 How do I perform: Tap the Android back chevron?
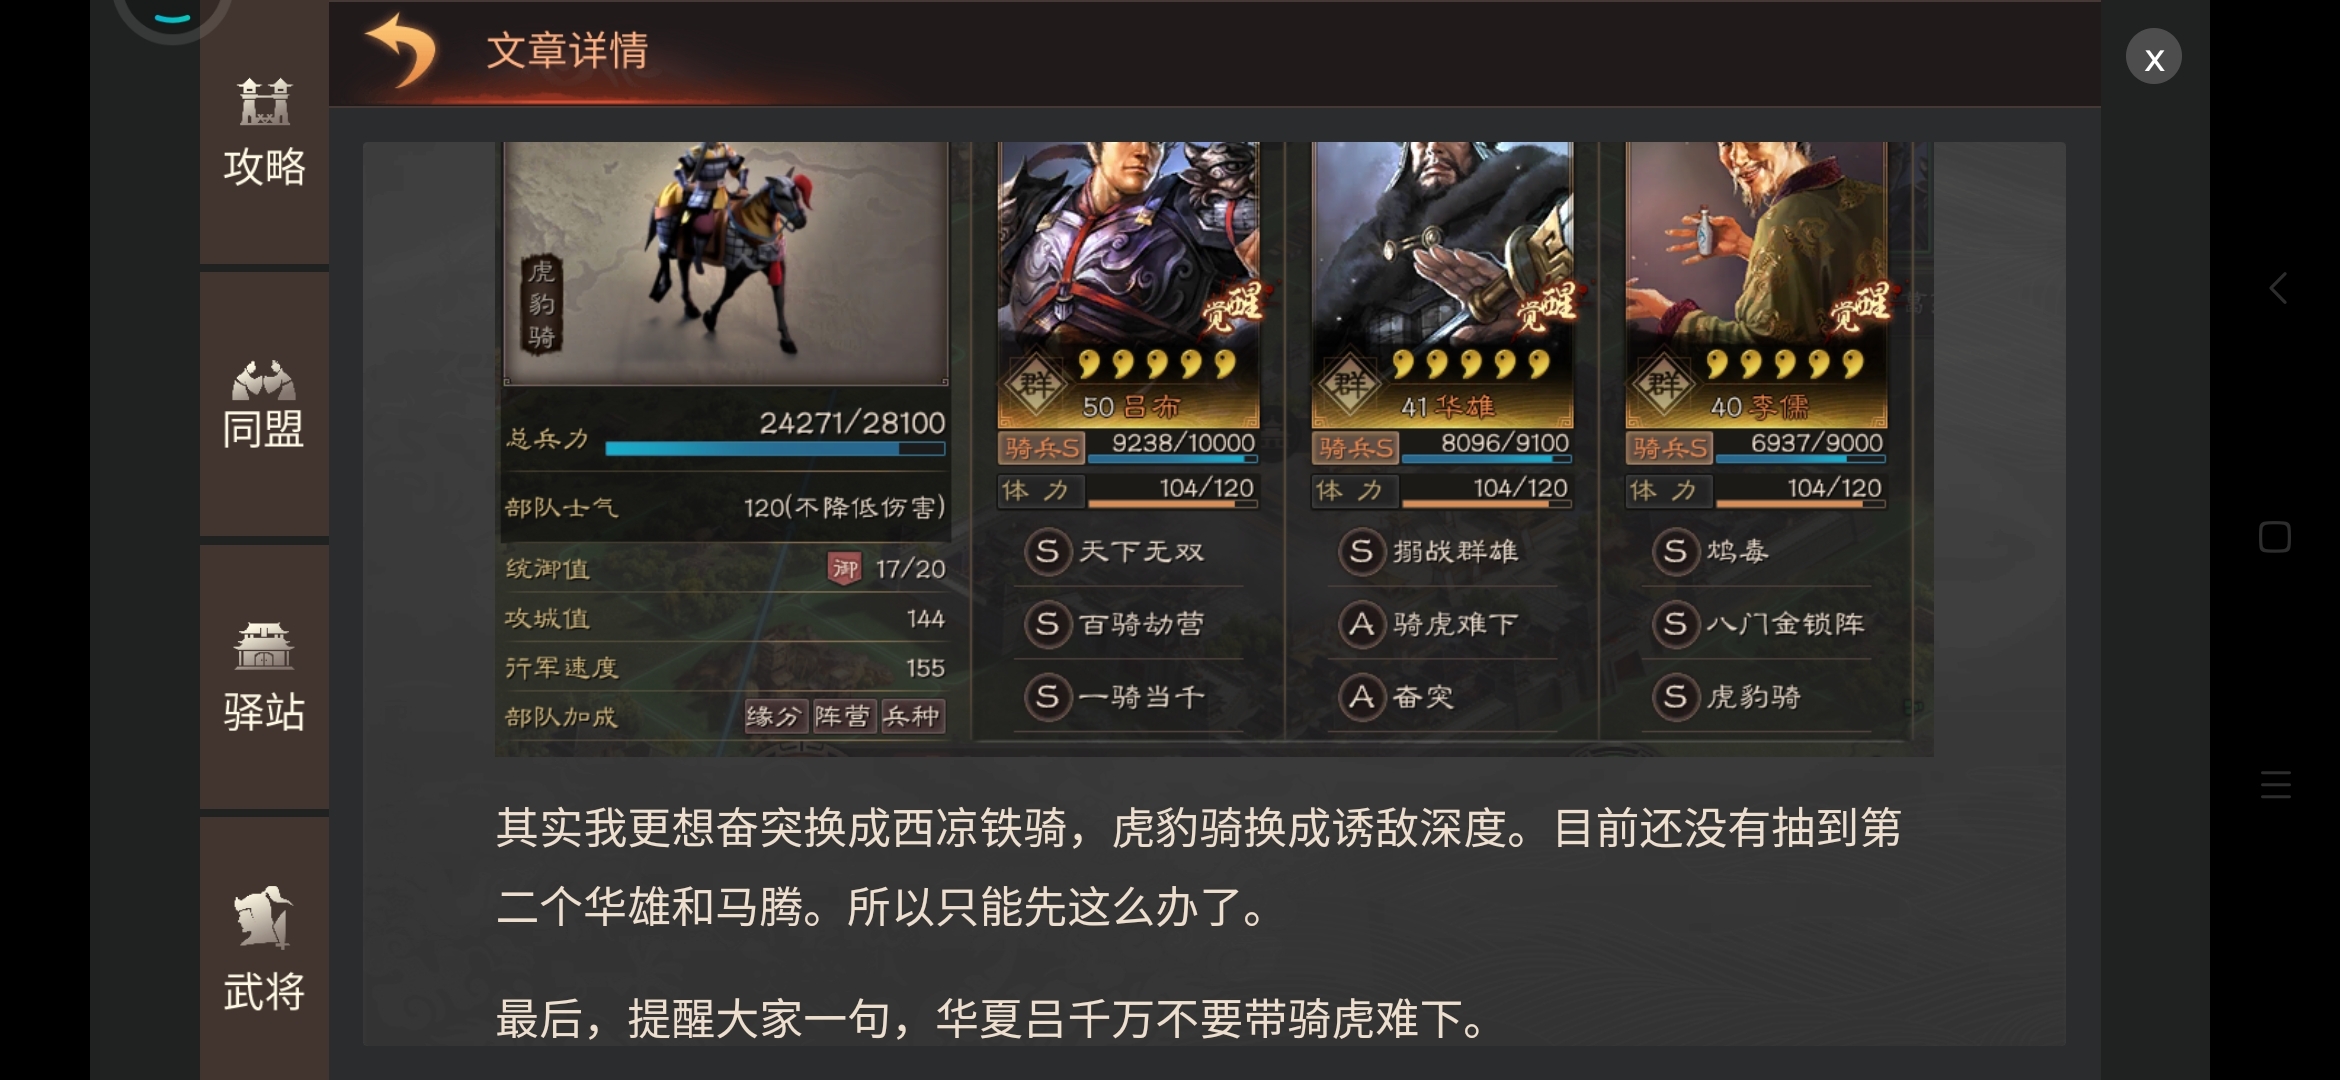point(2277,289)
